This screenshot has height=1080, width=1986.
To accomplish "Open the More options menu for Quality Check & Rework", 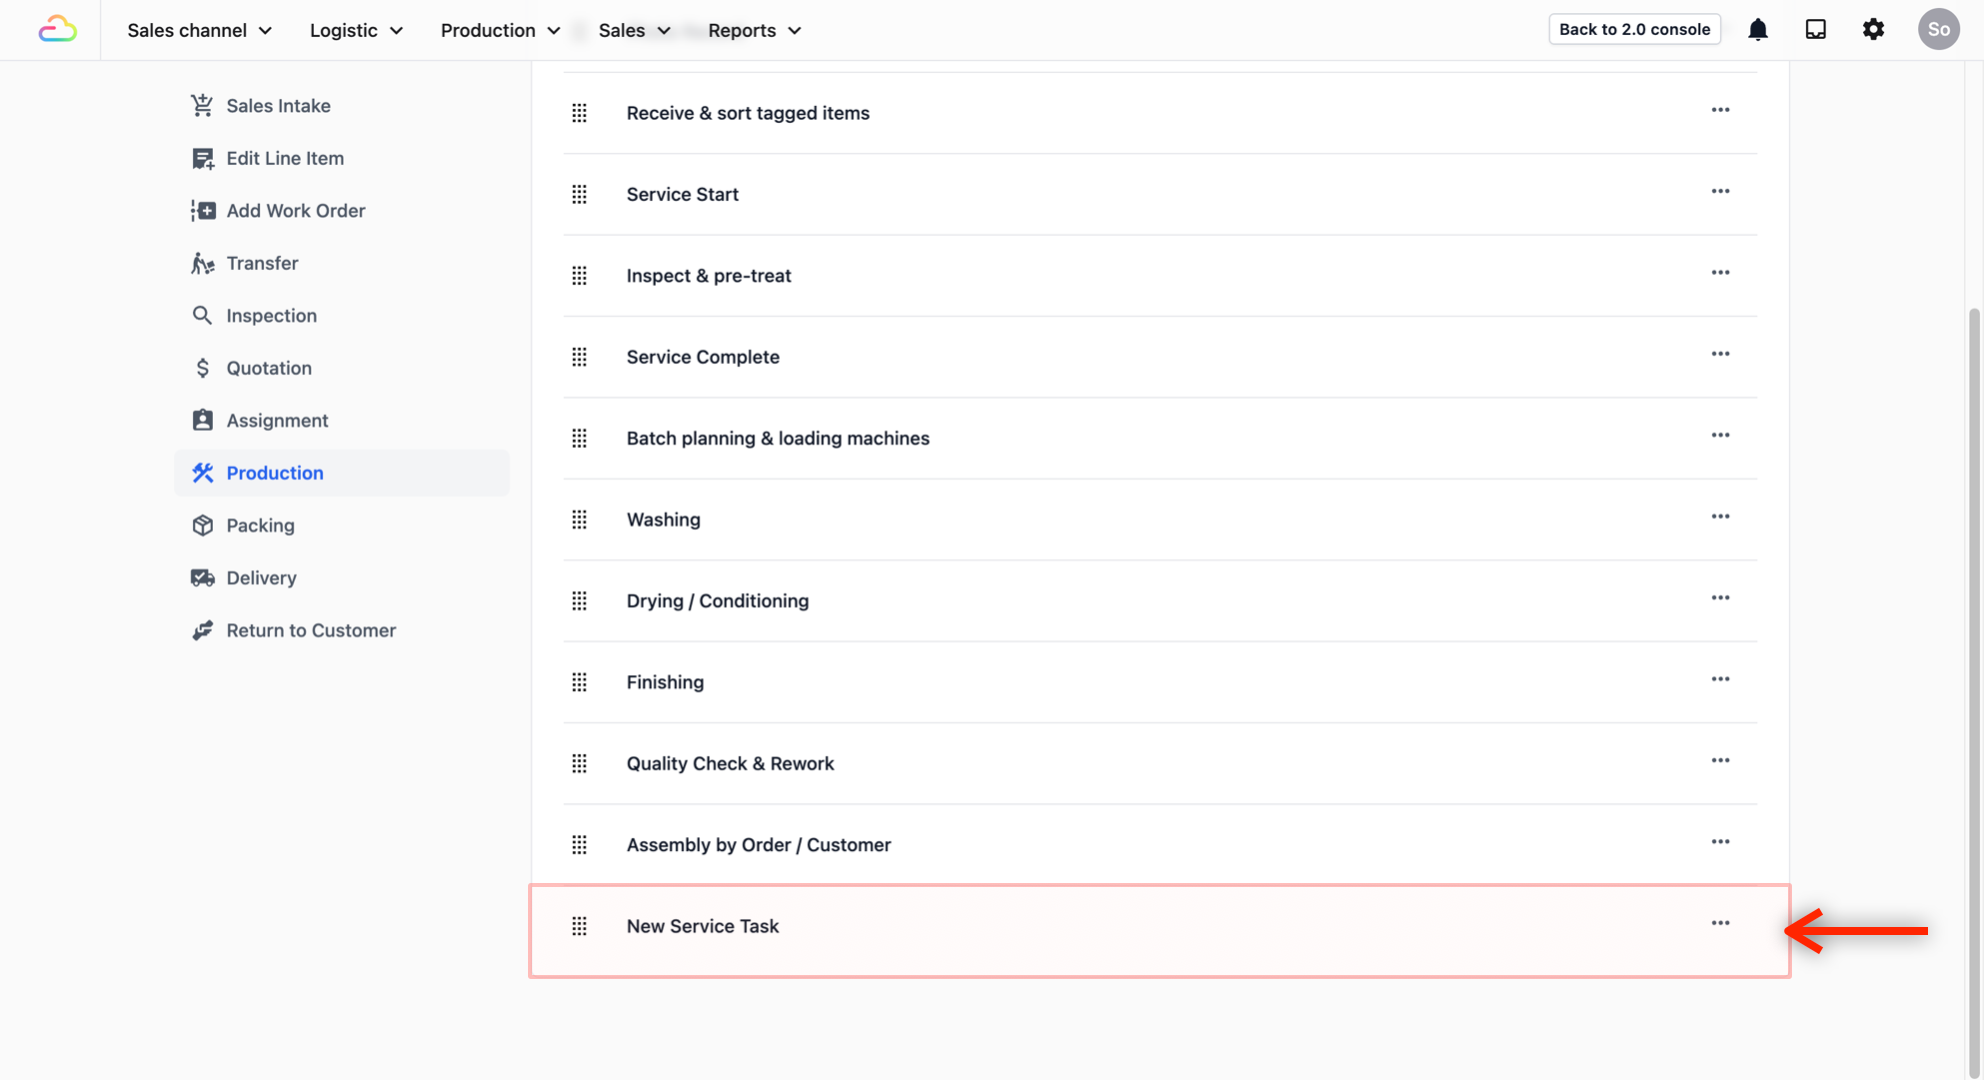I will tap(1720, 761).
